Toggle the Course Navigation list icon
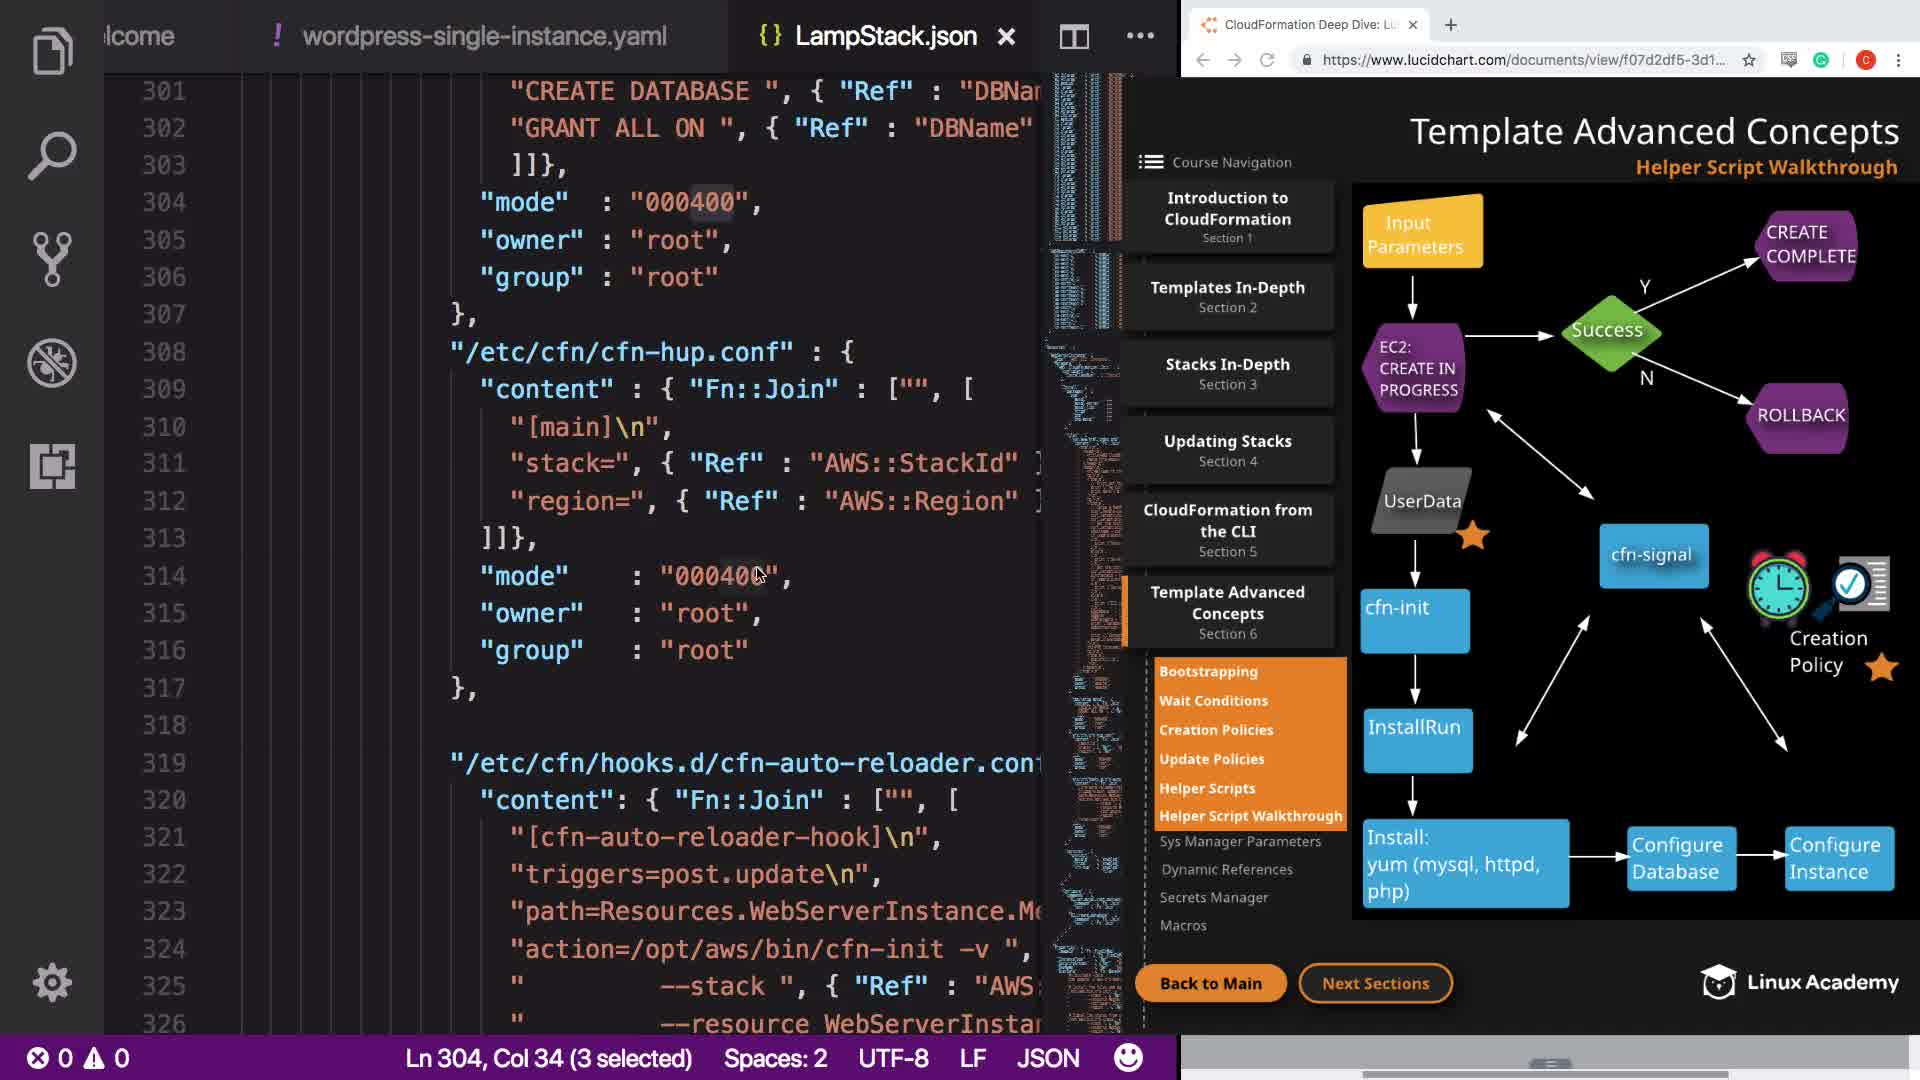The image size is (1920, 1080). point(1151,162)
